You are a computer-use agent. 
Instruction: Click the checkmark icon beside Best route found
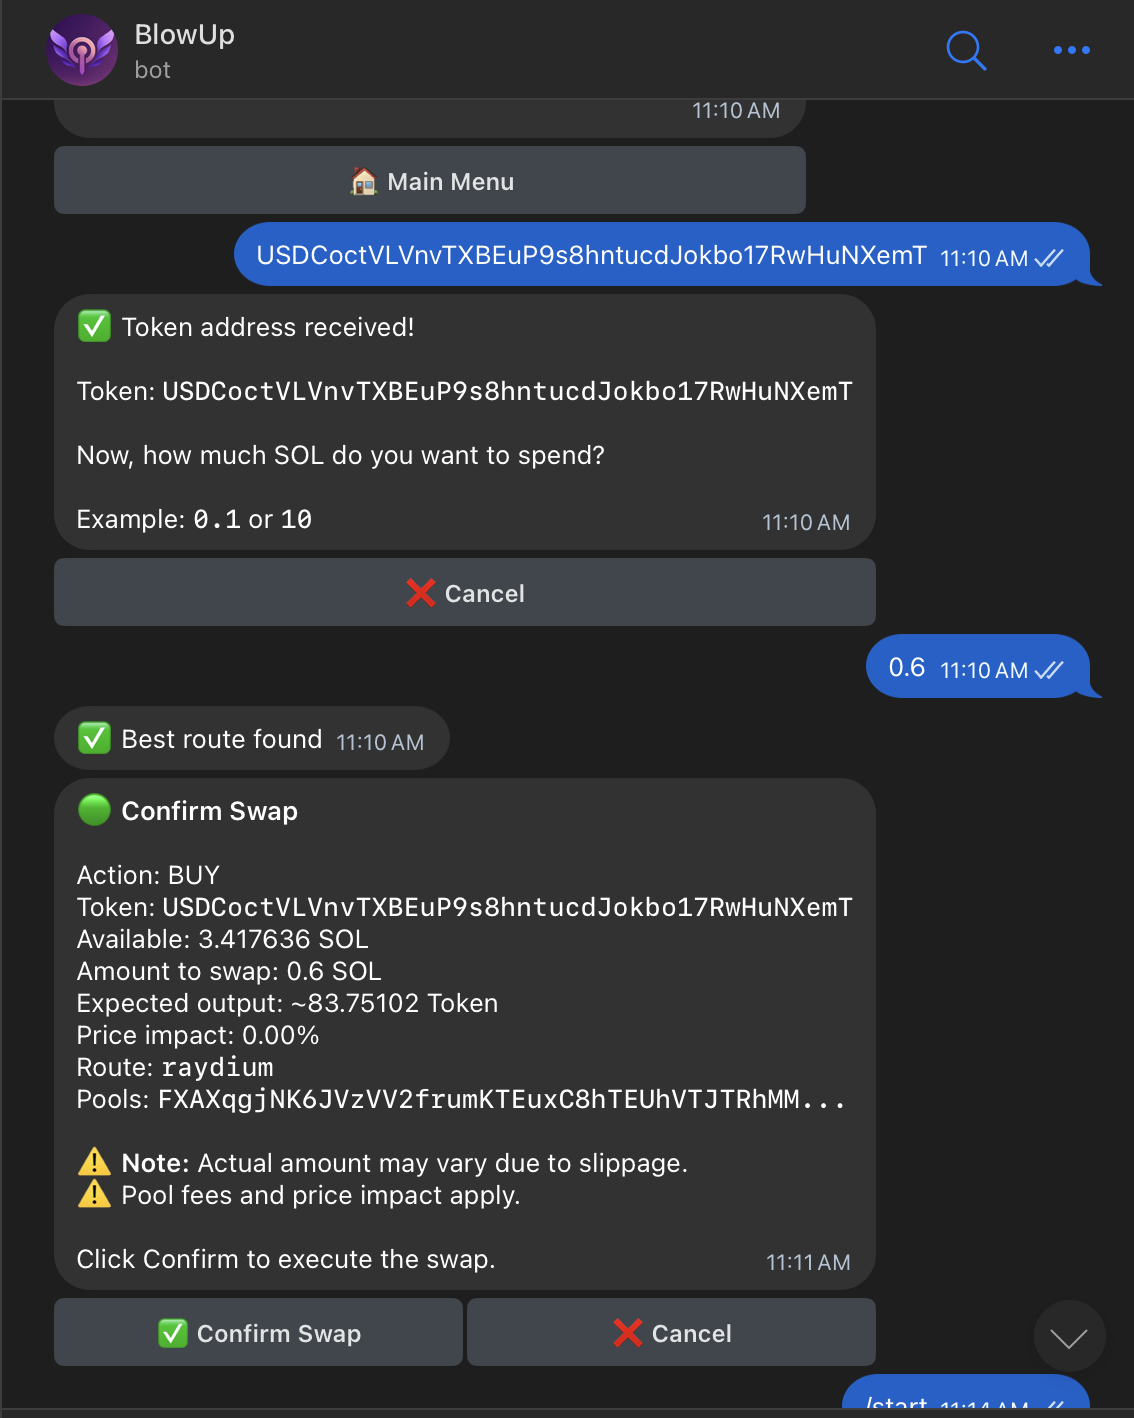93,739
